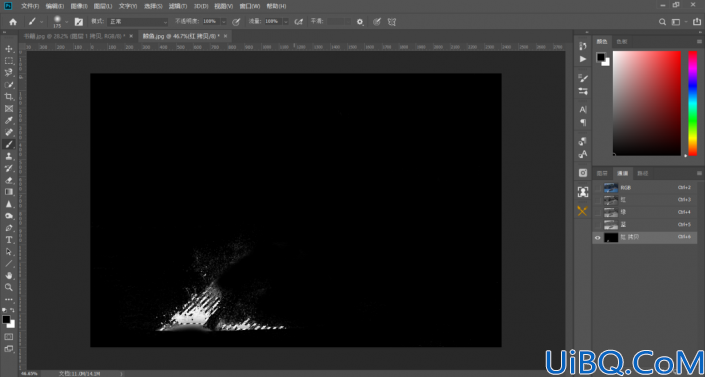Switch to the 图层 (Layers) tab

(x=602, y=173)
